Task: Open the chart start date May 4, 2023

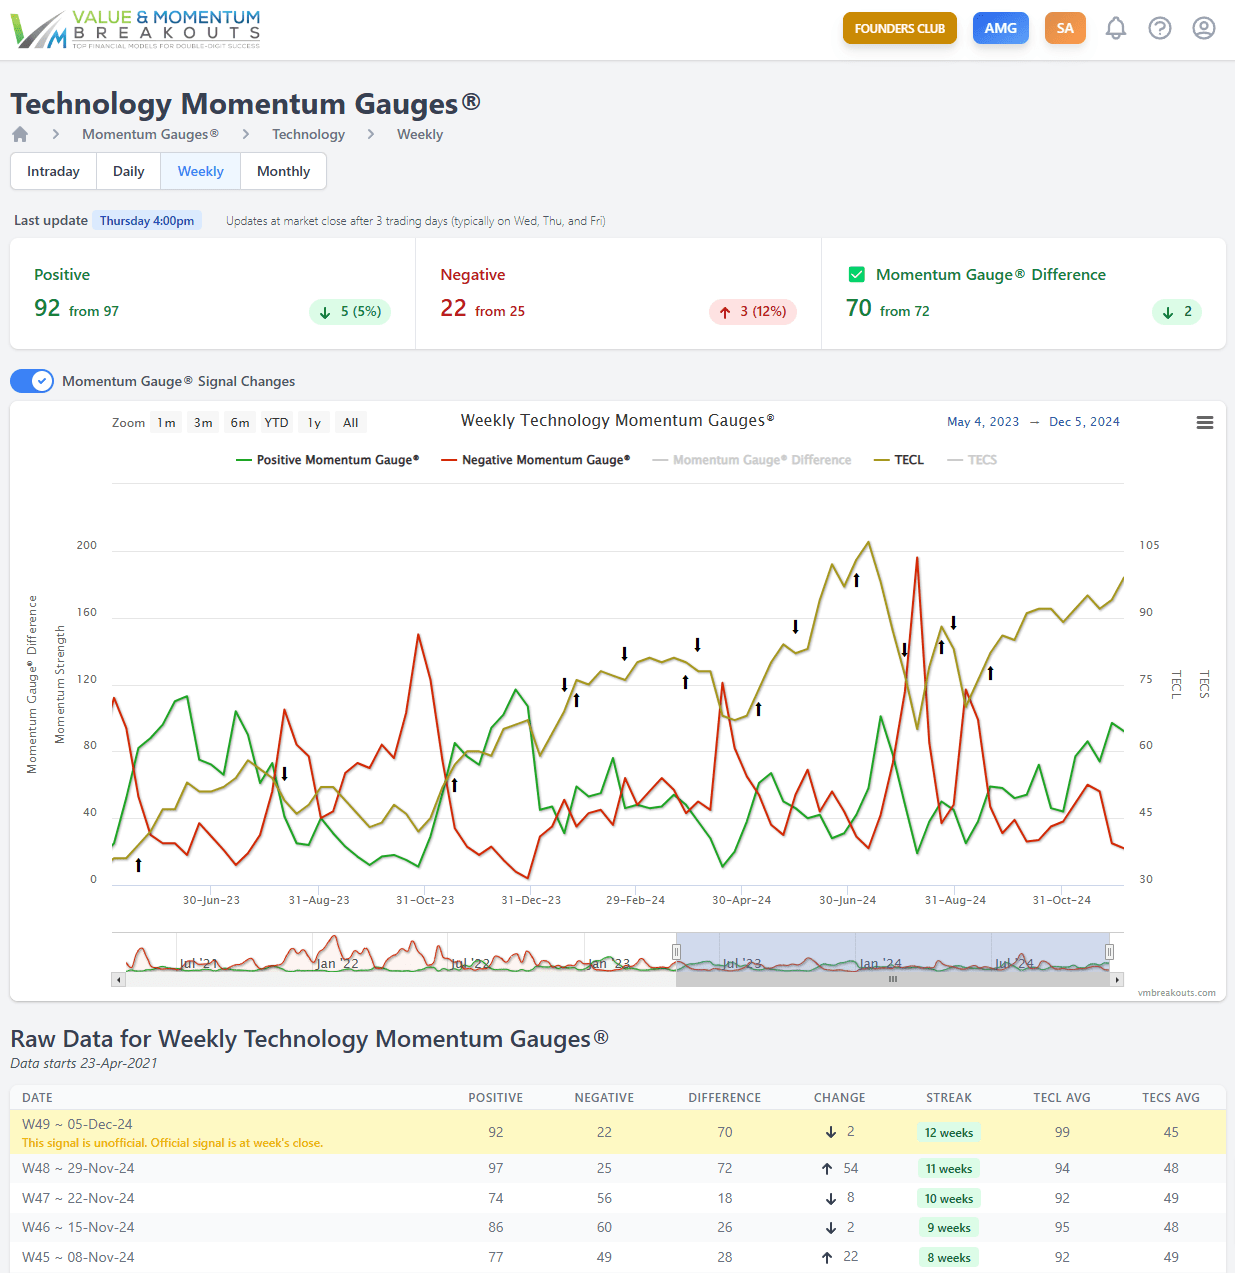Action: point(983,422)
